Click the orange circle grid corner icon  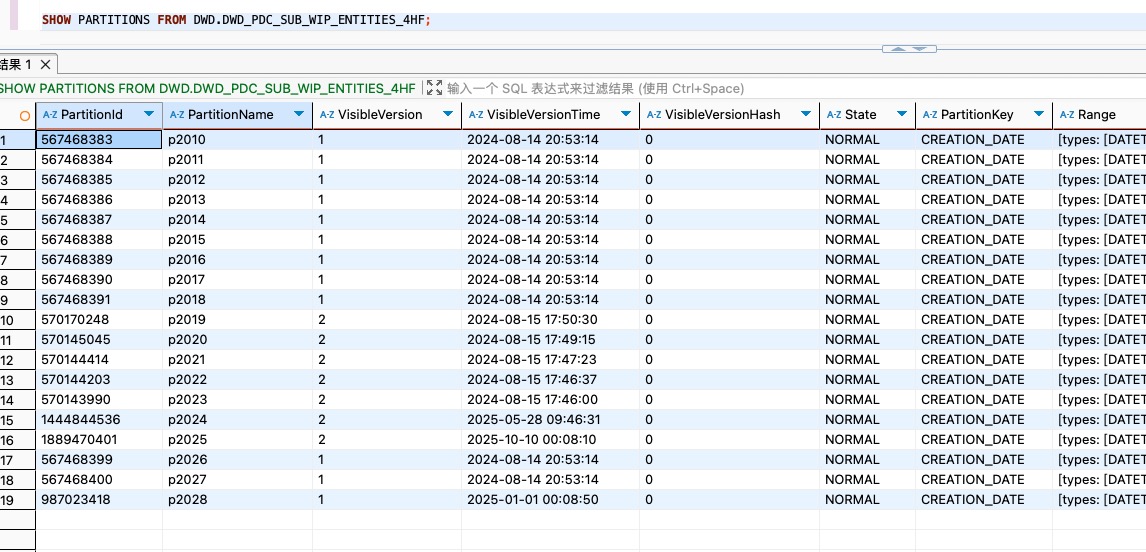[25, 115]
